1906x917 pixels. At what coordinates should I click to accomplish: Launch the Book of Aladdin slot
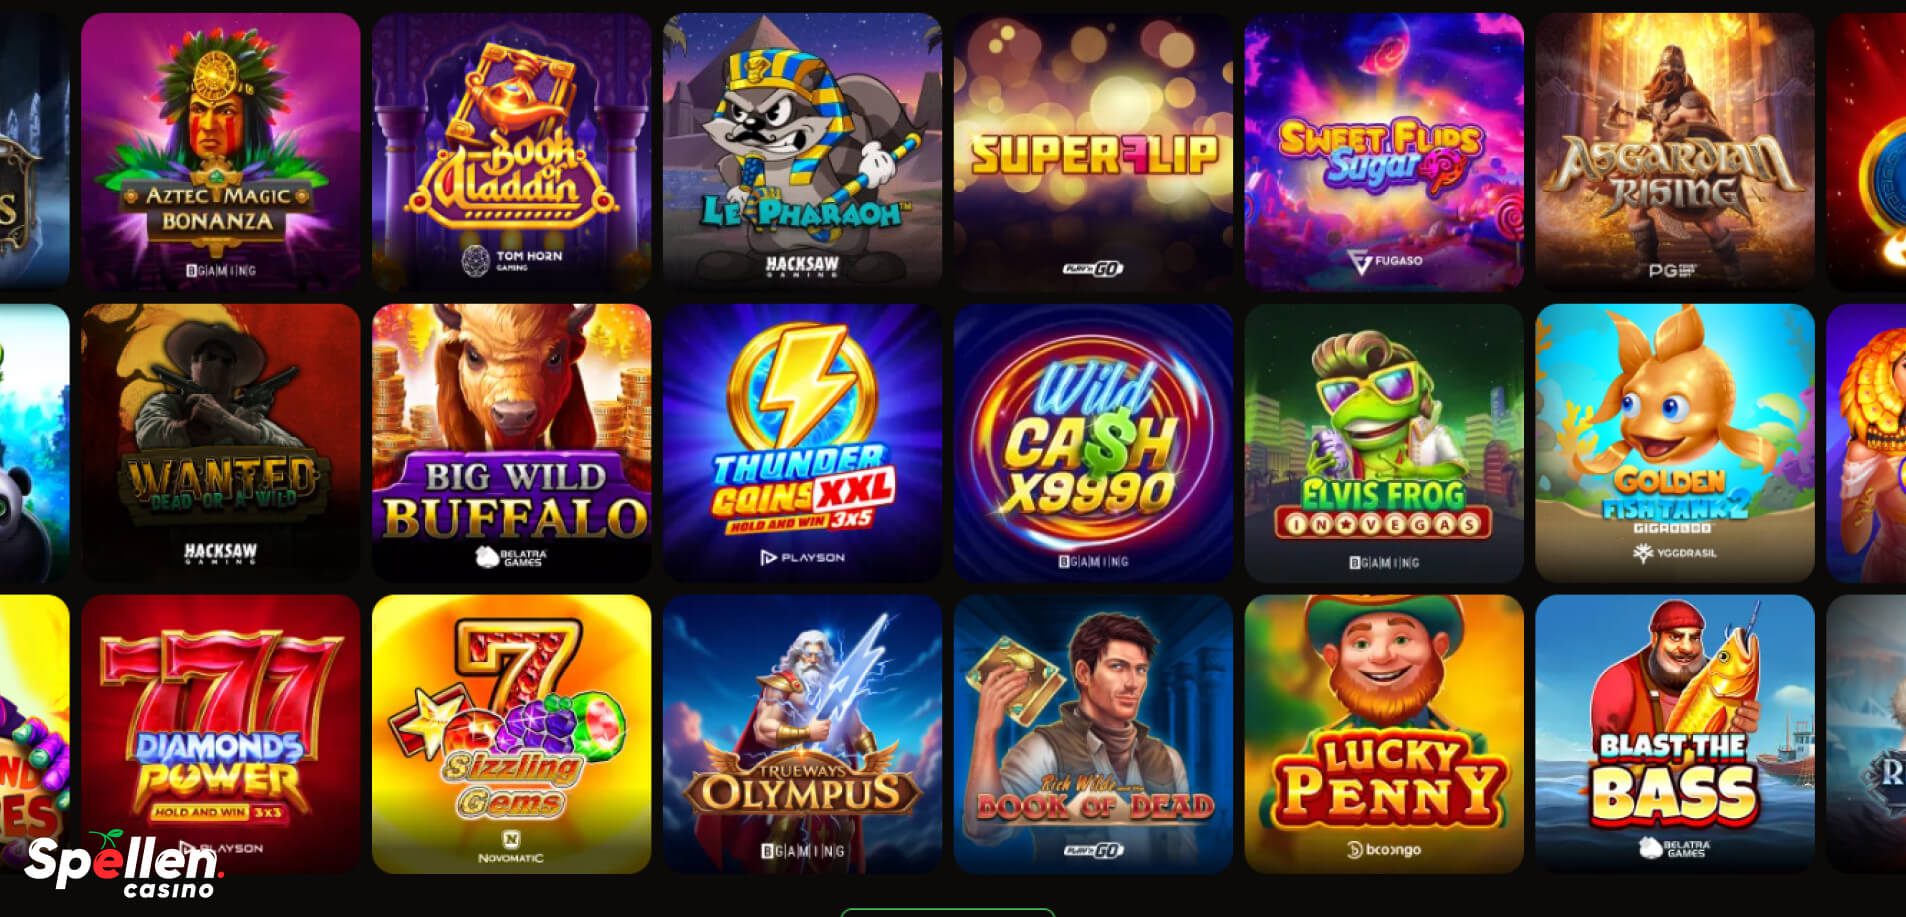pyautogui.click(x=511, y=152)
